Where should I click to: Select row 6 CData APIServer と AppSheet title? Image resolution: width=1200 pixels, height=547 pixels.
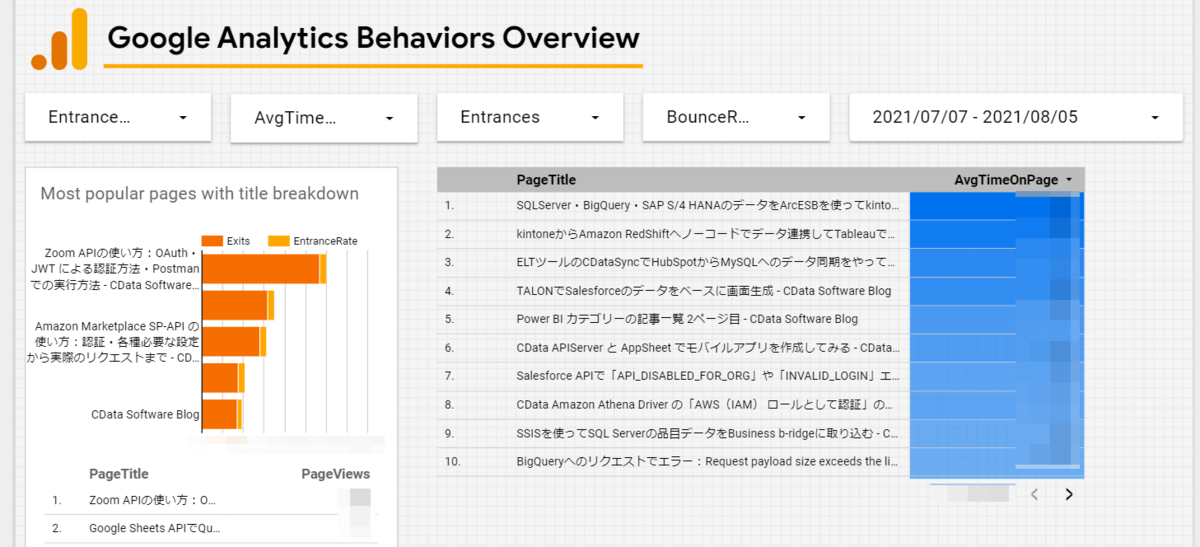(707, 348)
